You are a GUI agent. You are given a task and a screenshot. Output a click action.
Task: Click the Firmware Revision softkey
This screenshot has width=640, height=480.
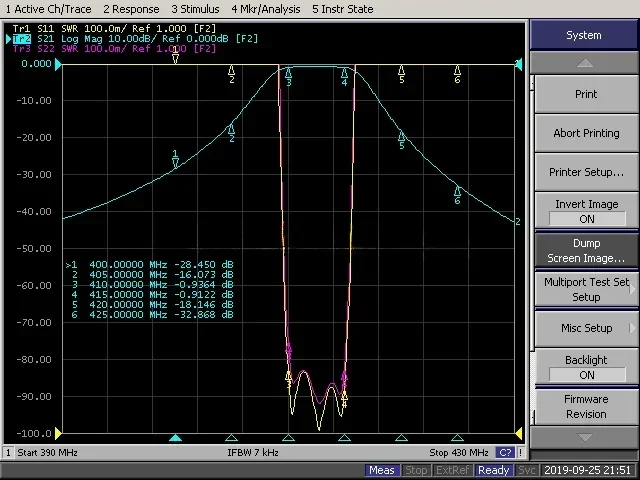(x=586, y=406)
